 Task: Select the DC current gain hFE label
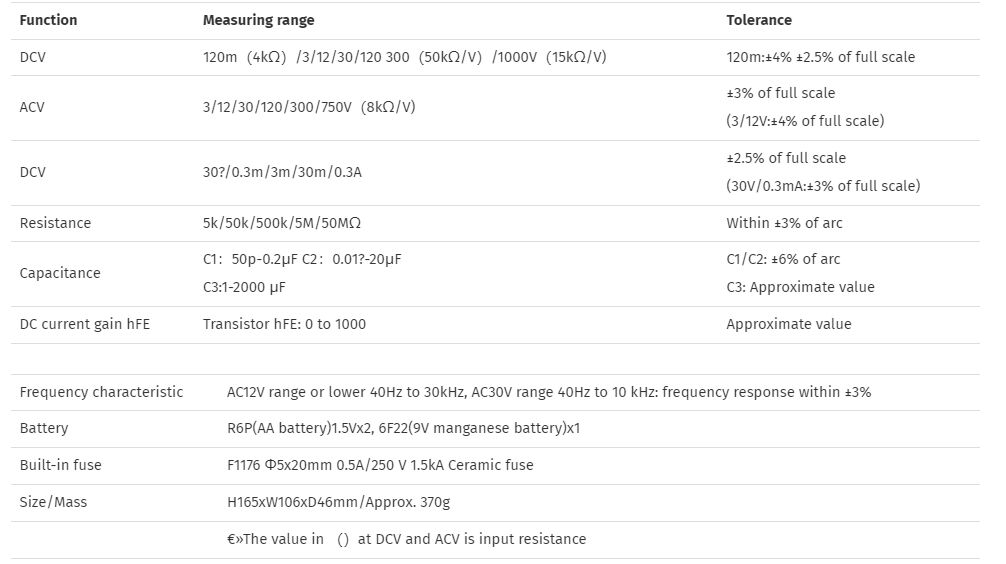pos(85,324)
